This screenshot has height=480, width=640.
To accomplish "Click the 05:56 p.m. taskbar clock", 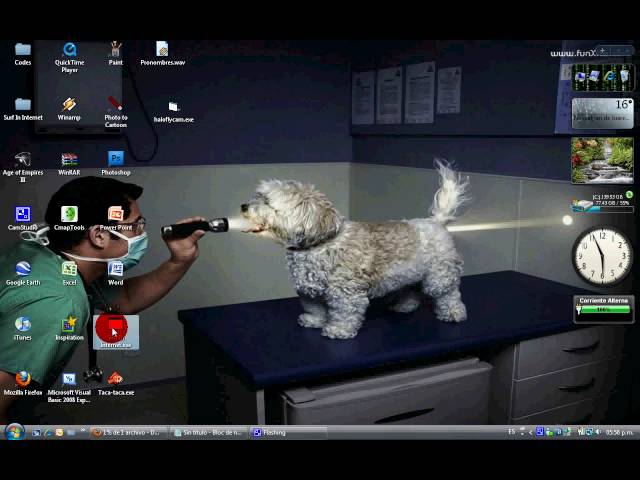I will pos(620,432).
